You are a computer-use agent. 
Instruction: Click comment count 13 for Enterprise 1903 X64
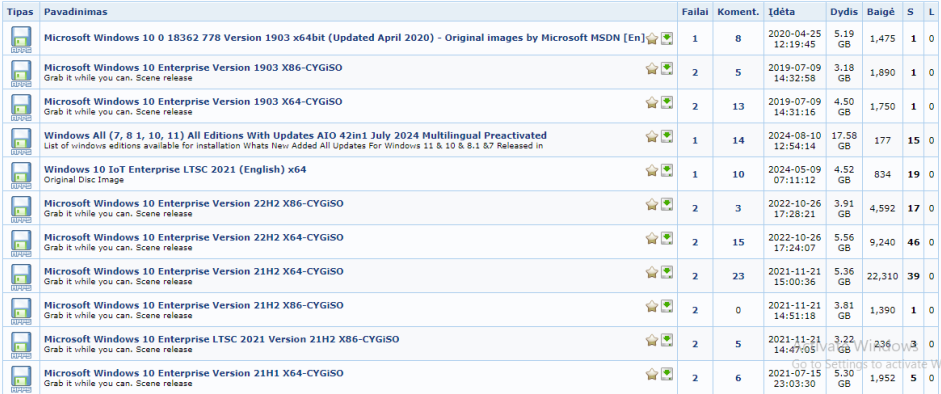[x=738, y=107]
